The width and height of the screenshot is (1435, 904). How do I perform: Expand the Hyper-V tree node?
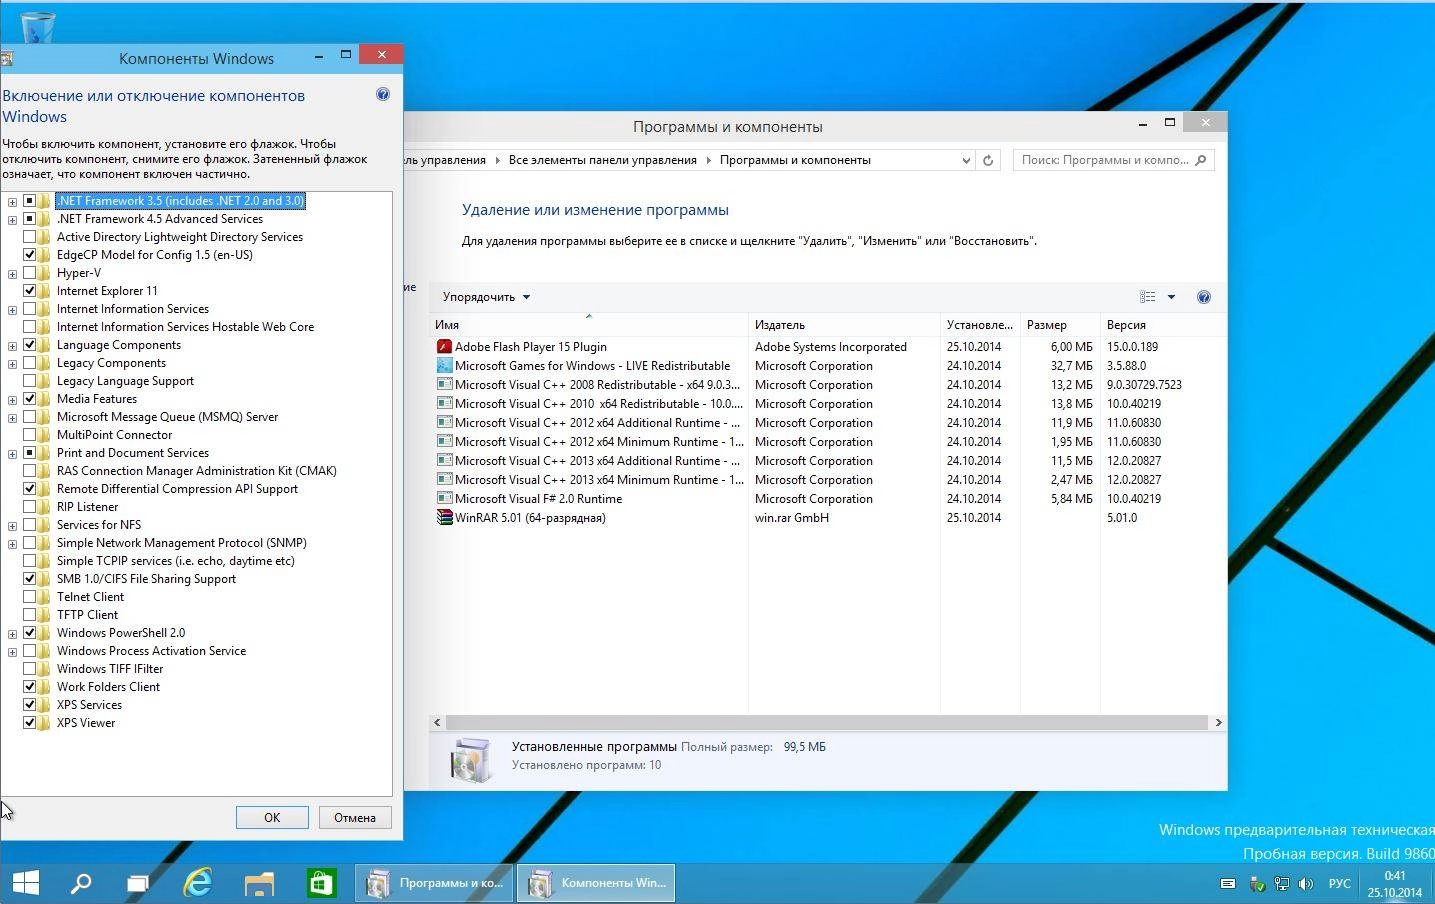12,273
